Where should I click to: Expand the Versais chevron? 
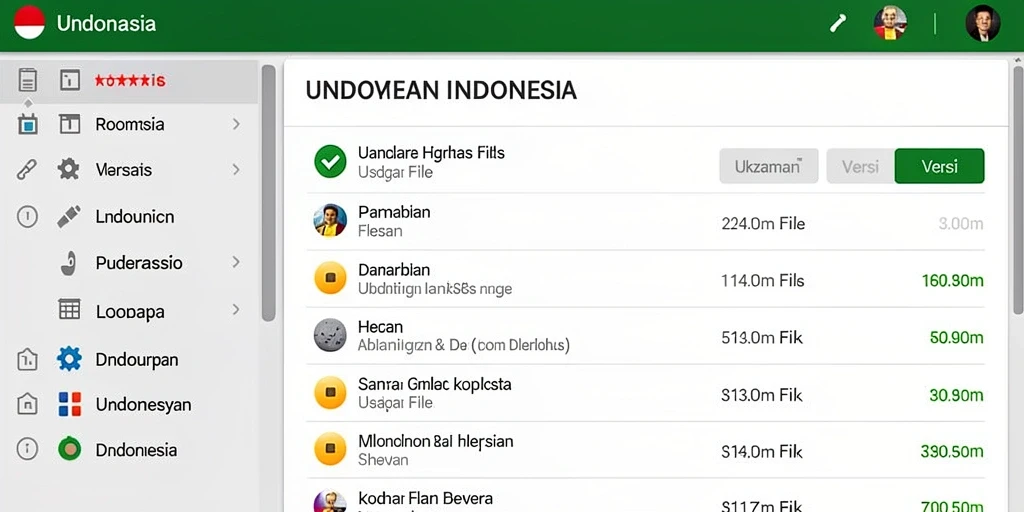236,170
